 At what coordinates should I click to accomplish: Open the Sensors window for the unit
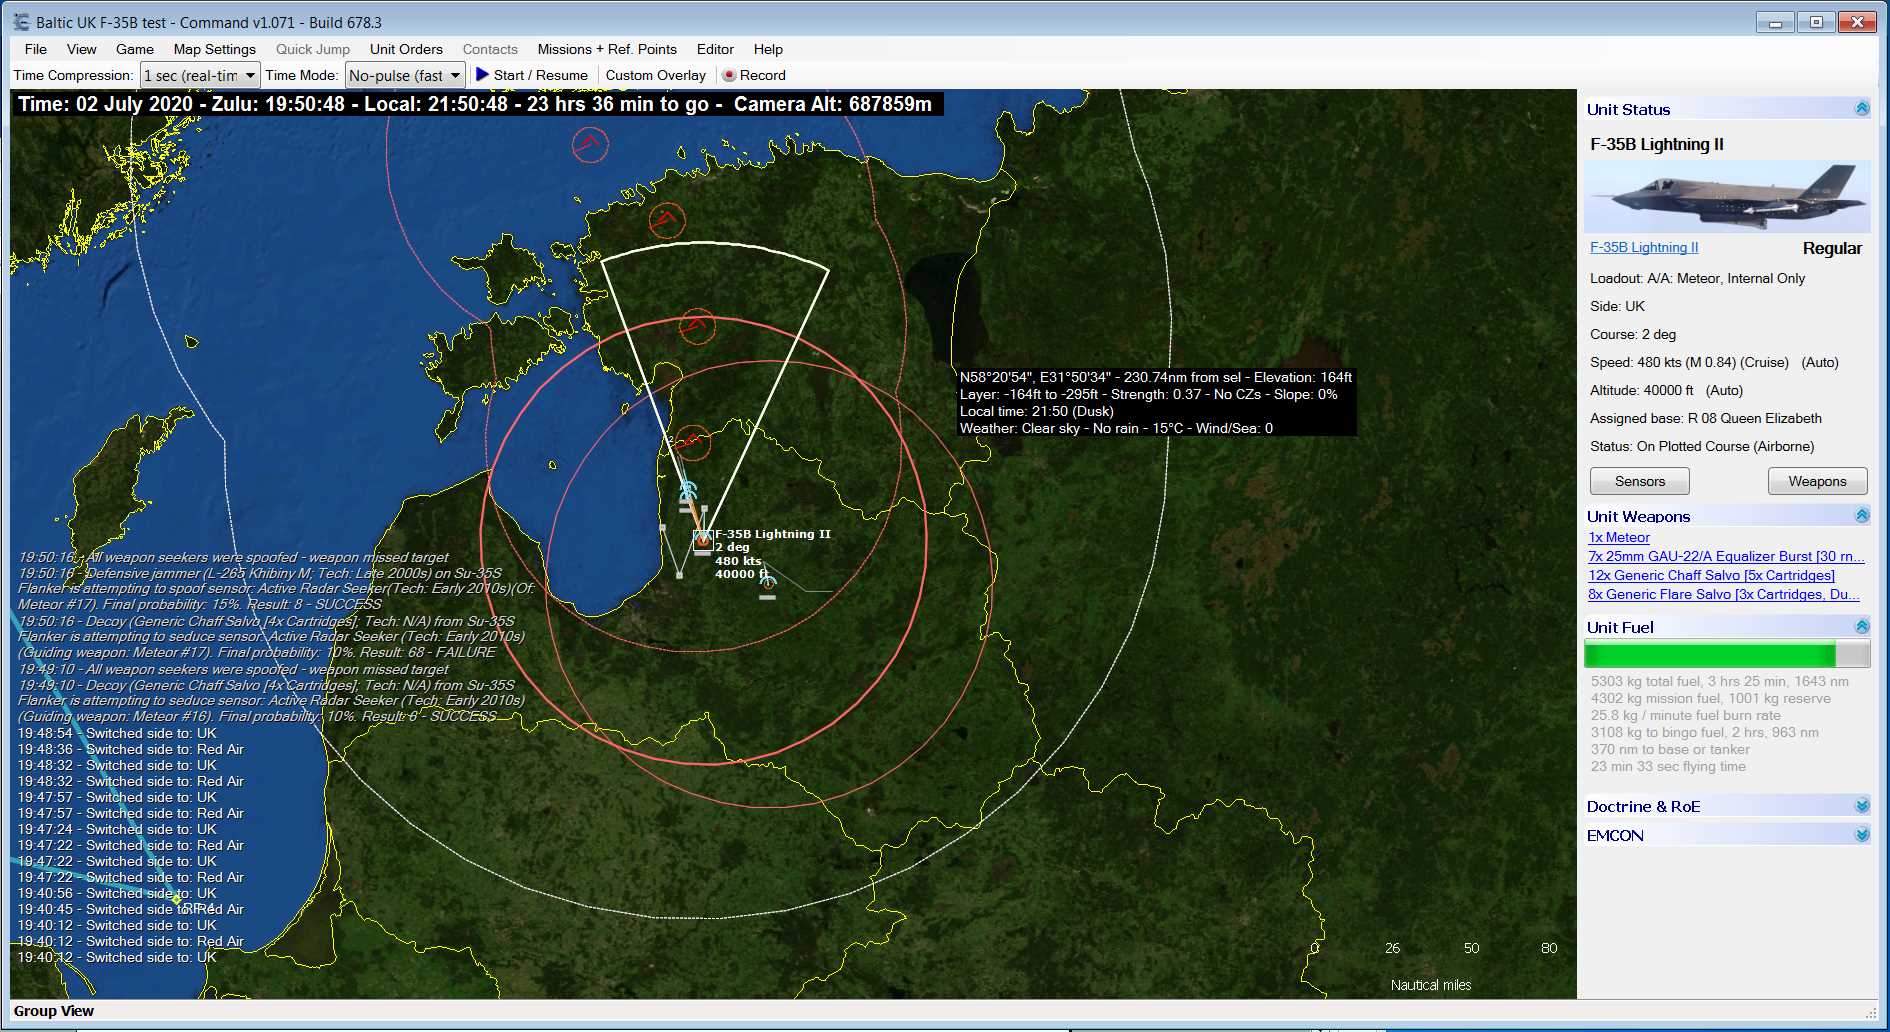1640,481
